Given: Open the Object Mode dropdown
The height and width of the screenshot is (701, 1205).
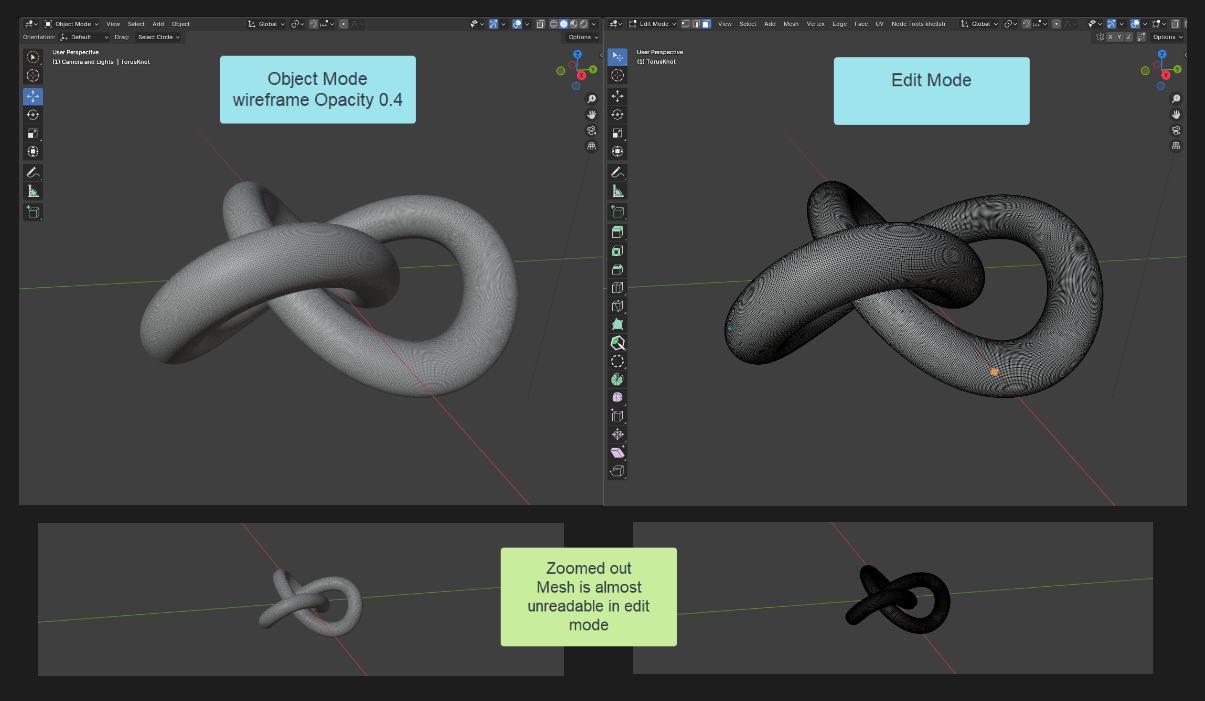Looking at the screenshot, I should 71,23.
